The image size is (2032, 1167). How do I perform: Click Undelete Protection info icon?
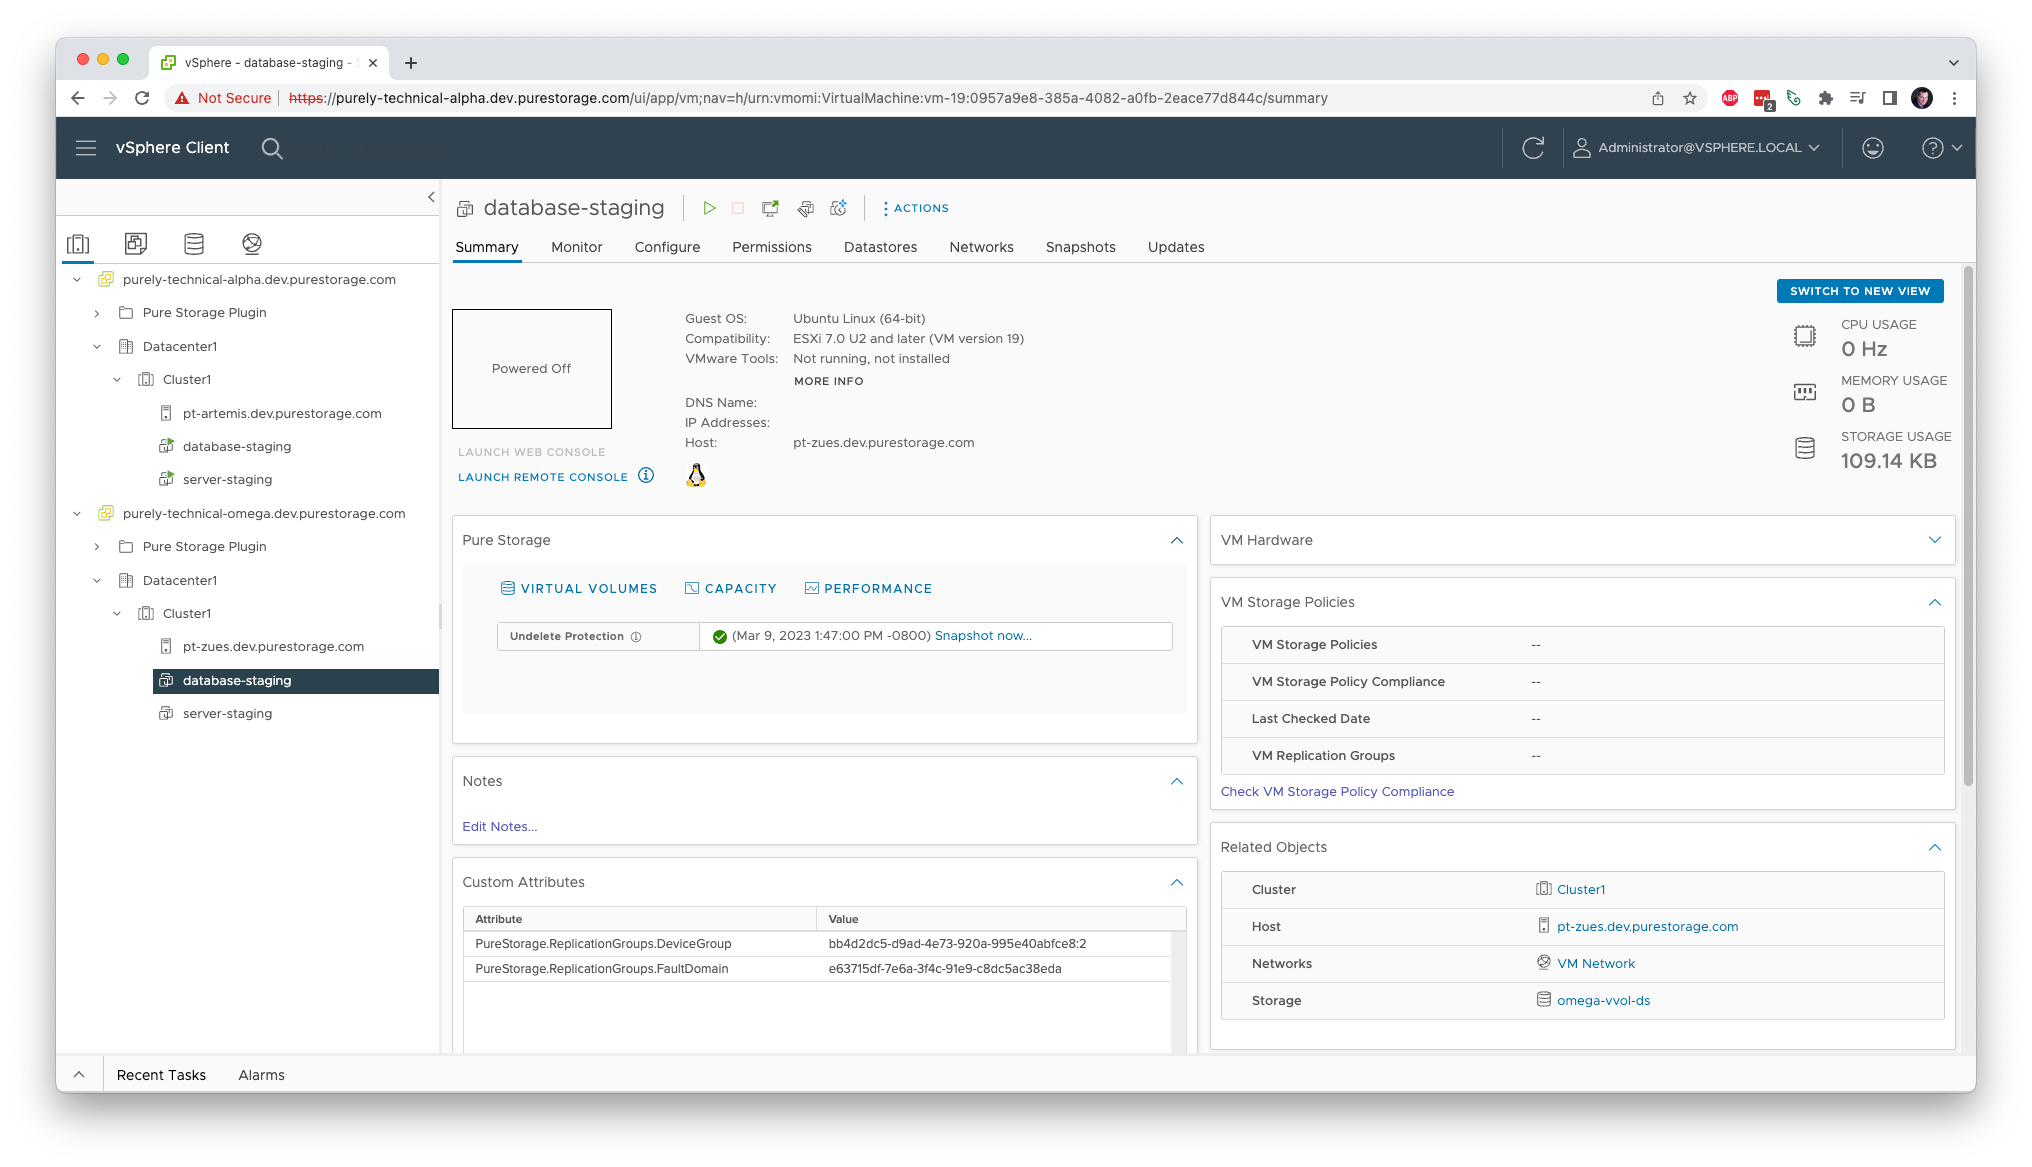tap(636, 637)
